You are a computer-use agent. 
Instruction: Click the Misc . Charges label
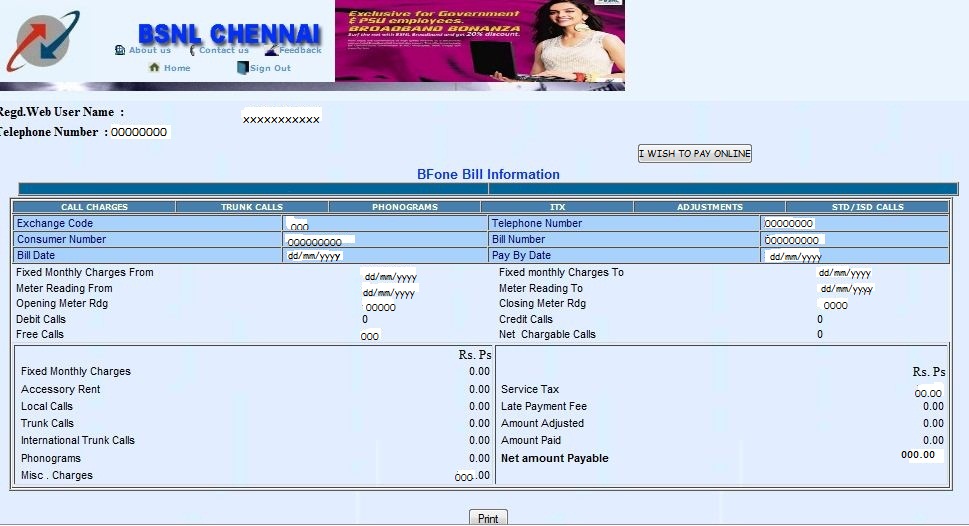pyautogui.click(x=57, y=475)
